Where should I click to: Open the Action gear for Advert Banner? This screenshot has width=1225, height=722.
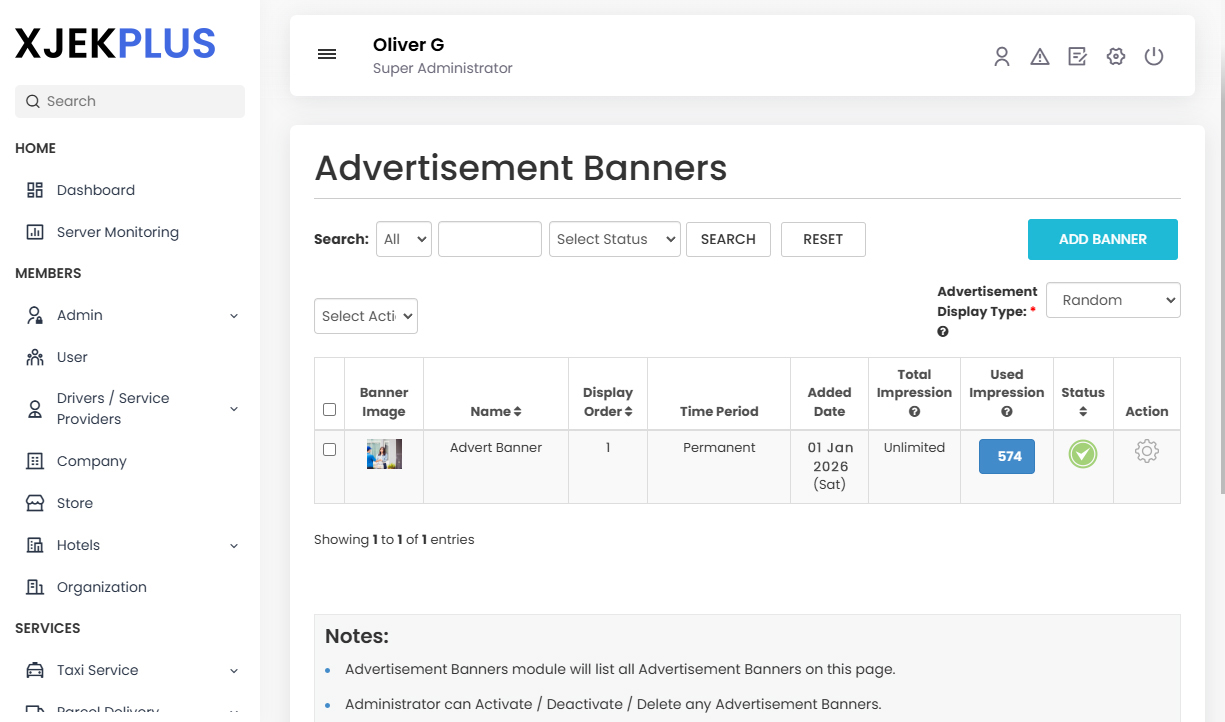[1146, 451]
